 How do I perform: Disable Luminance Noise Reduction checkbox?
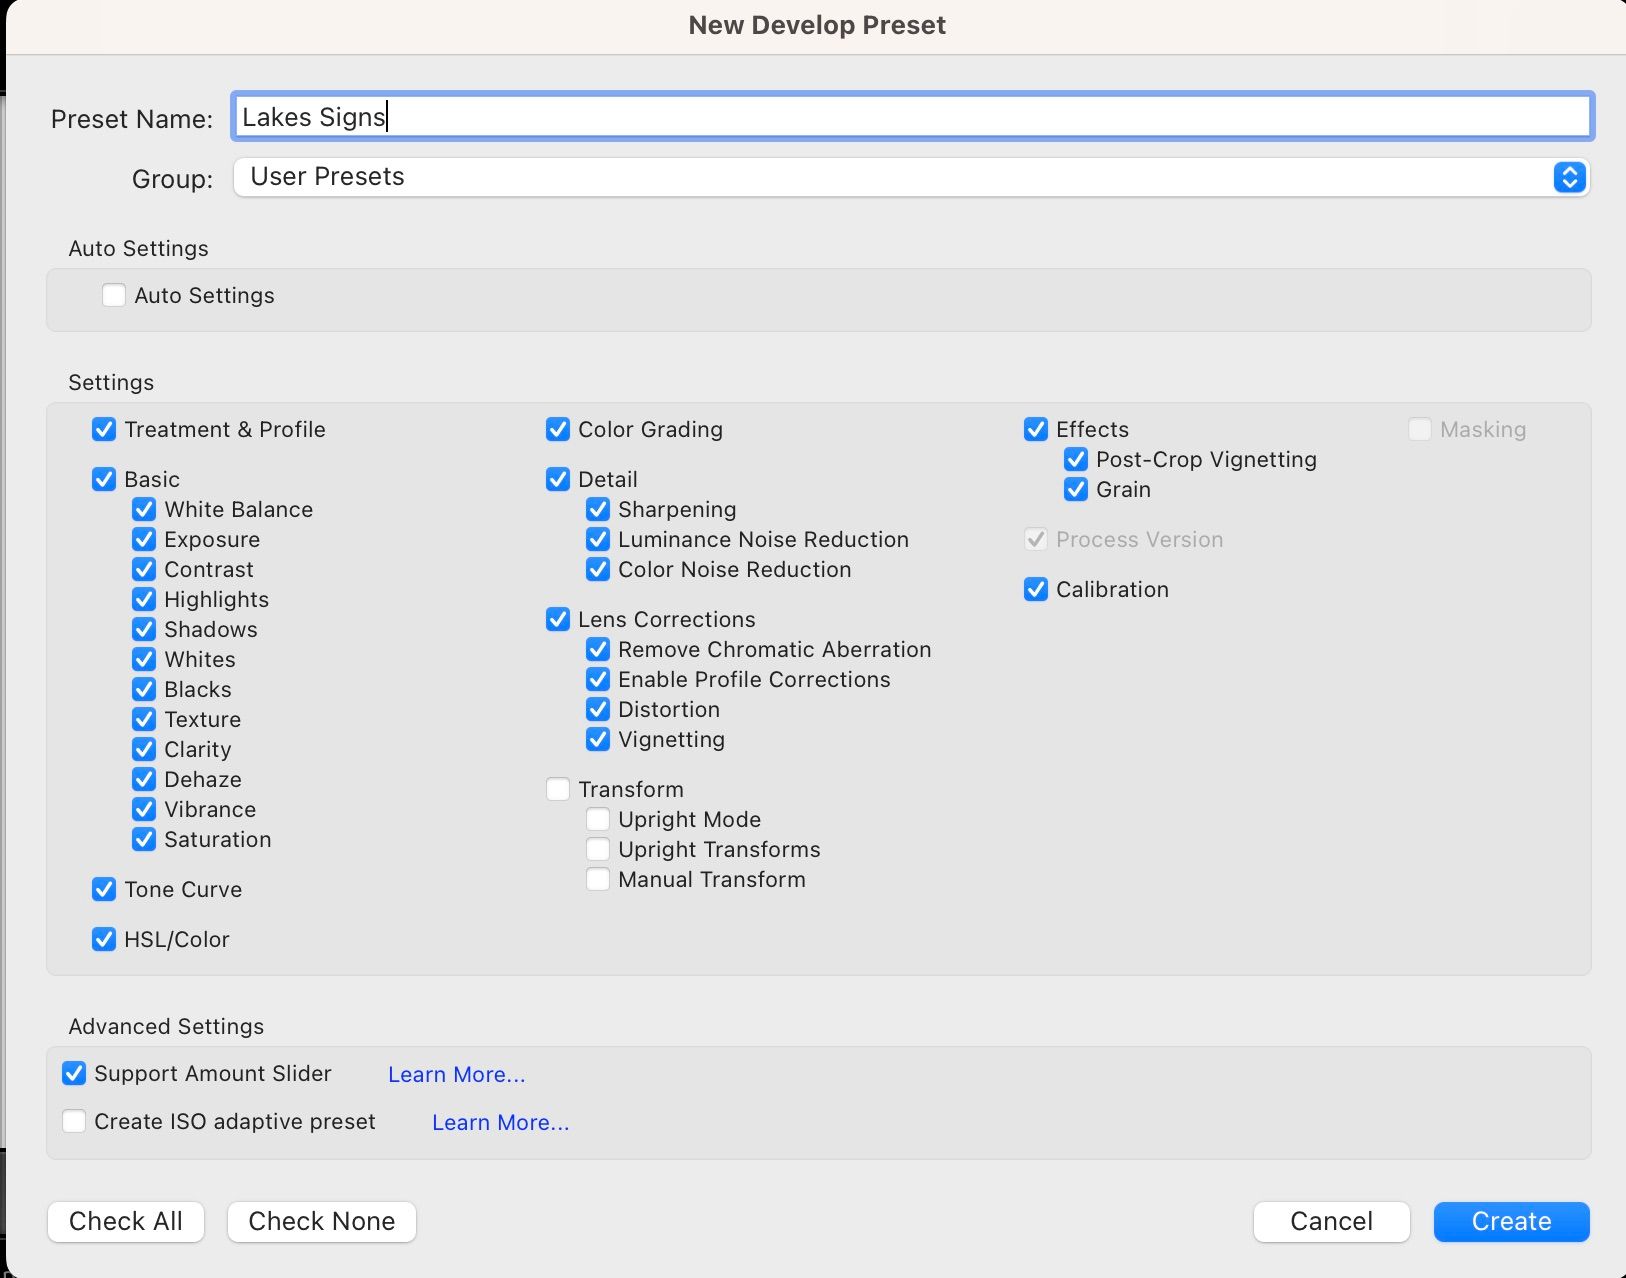click(x=598, y=540)
